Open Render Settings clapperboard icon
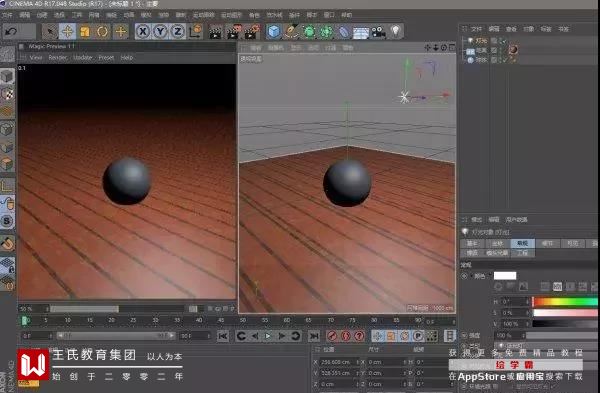The image size is (600, 393). click(x=252, y=32)
